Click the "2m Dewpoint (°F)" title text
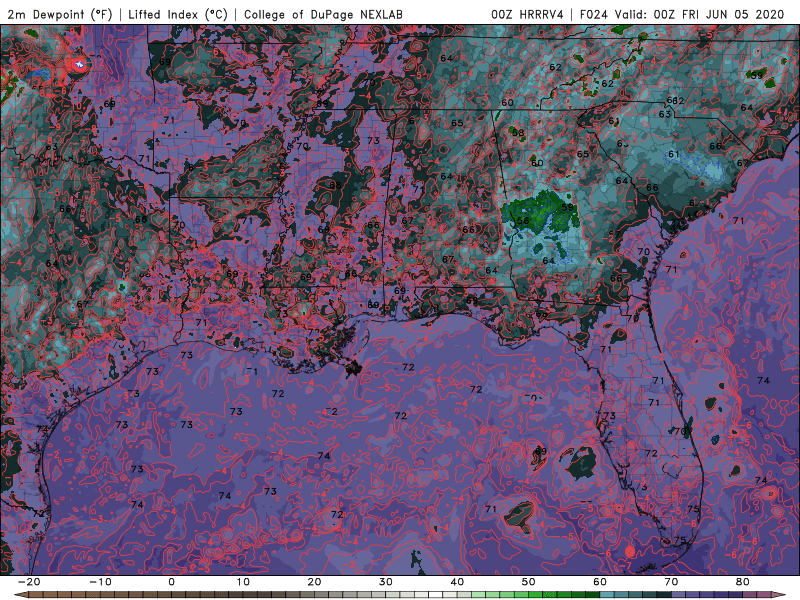 [60, 14]
